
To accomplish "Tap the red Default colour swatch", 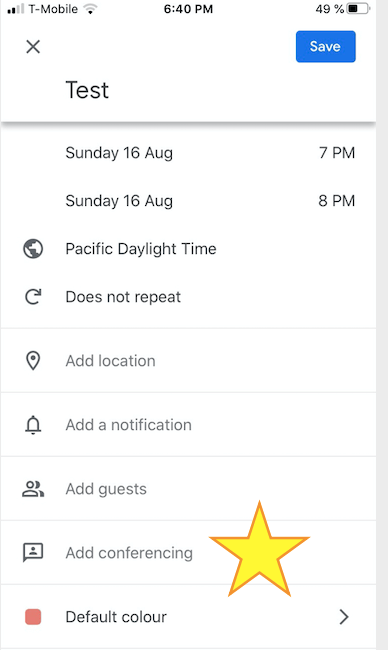I will (33, 616).
